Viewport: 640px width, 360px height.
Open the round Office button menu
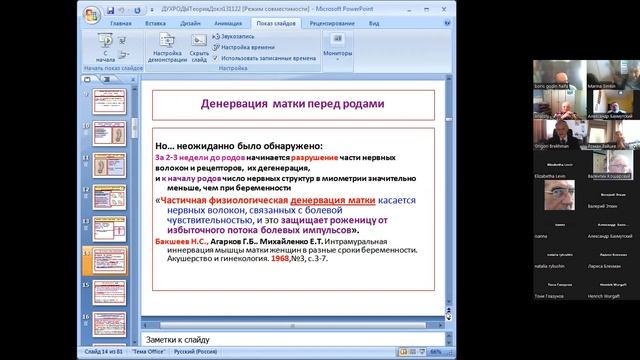[91, 15]
